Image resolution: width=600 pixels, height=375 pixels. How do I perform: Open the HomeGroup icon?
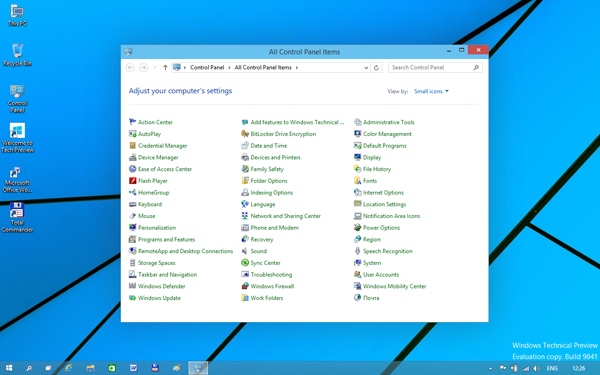(x=132, y=192)
